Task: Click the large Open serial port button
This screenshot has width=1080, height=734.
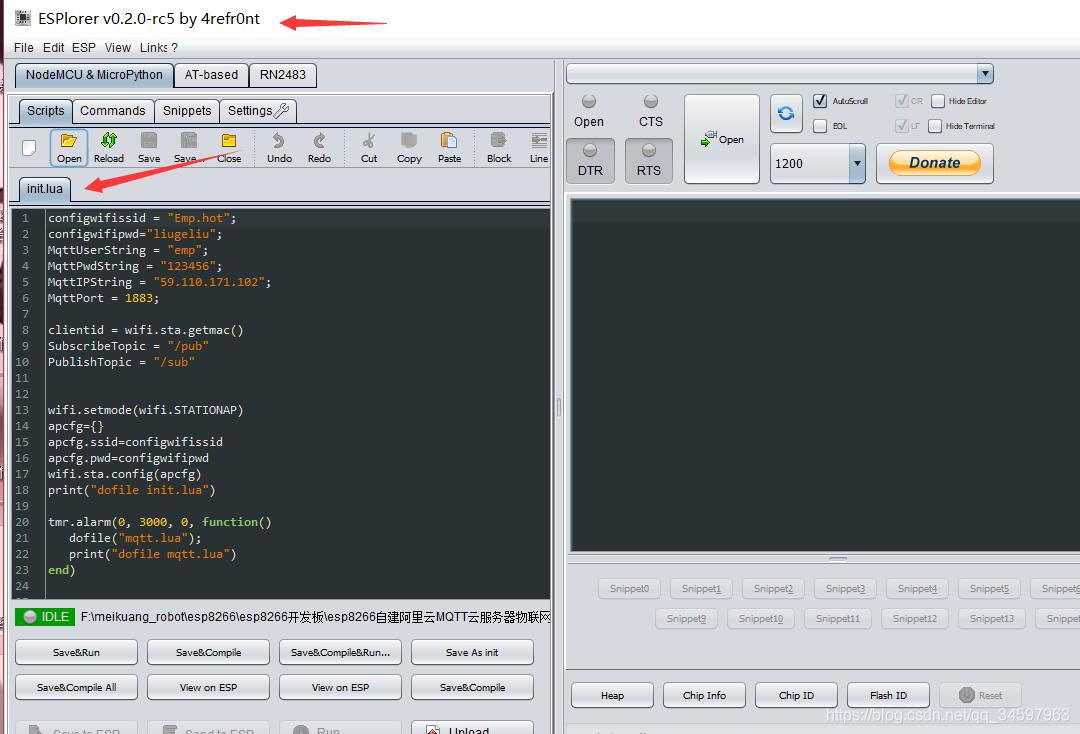Action: (722, 139)
